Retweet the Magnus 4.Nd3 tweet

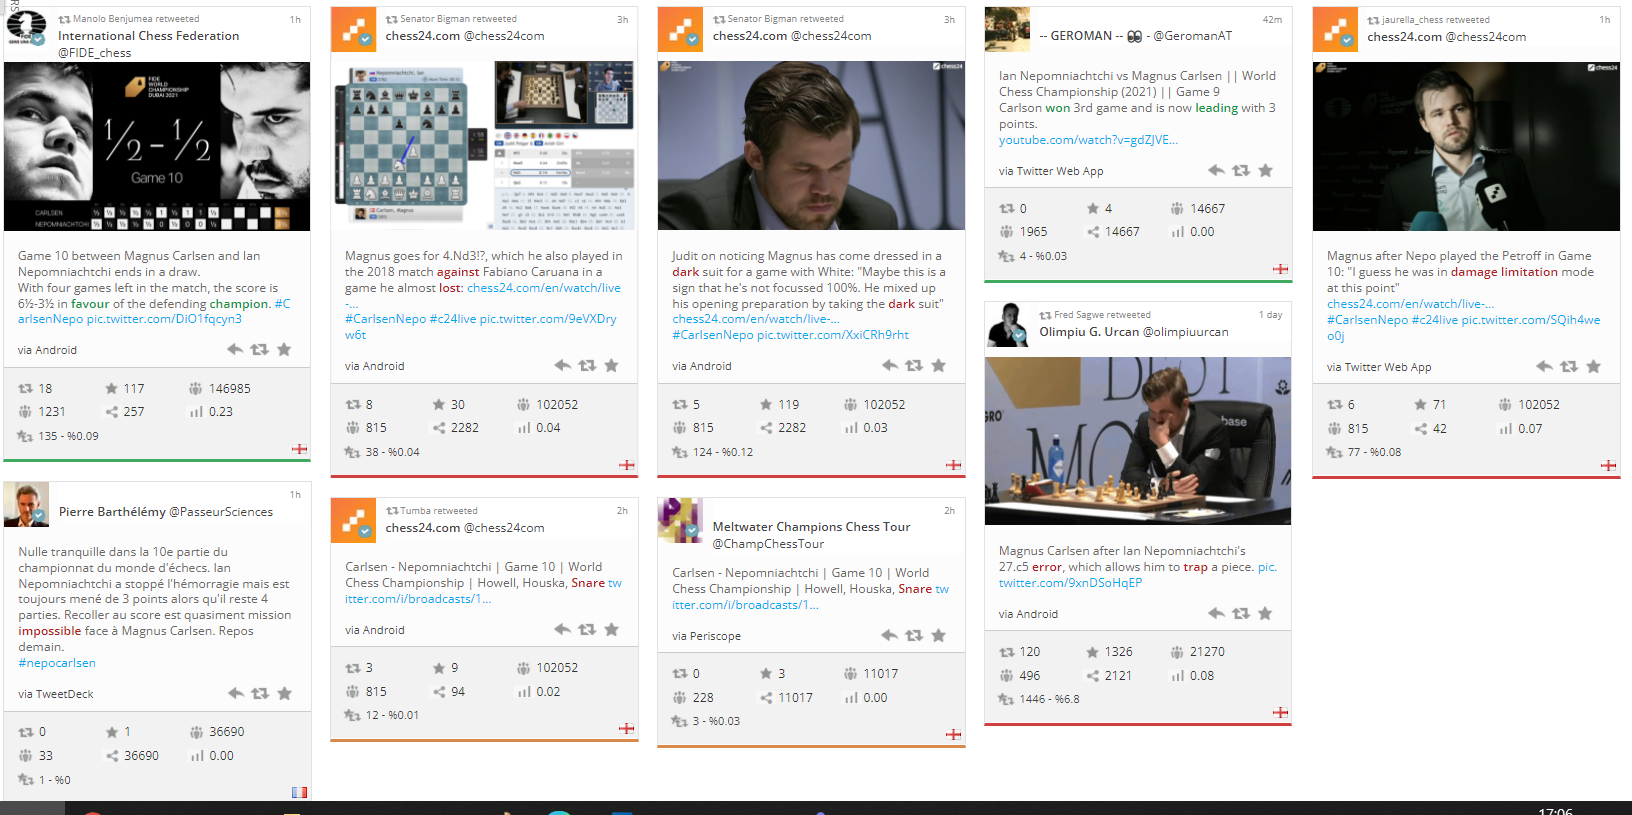click(587, 365)
